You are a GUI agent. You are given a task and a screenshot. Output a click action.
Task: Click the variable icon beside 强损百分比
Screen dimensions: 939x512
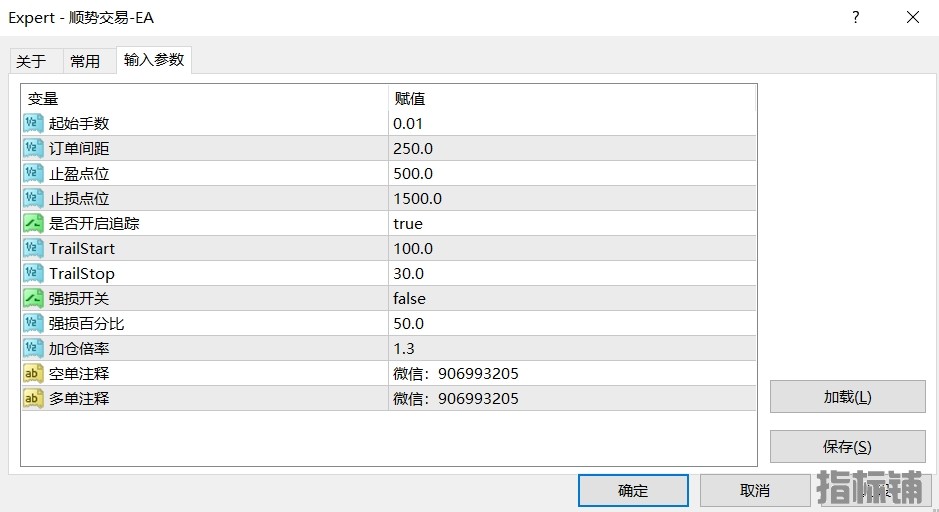(x=34, y=323)
